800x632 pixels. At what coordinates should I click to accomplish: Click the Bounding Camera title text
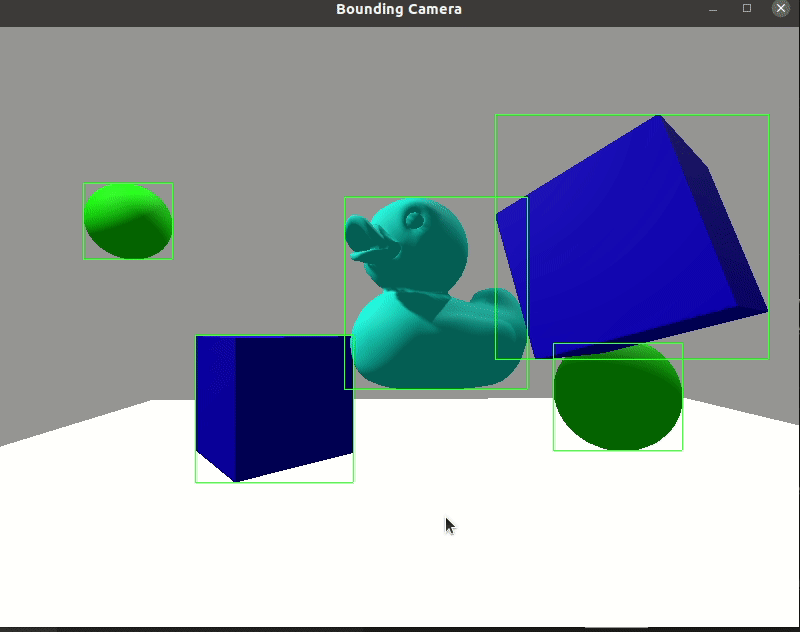(x=399, y=9)
